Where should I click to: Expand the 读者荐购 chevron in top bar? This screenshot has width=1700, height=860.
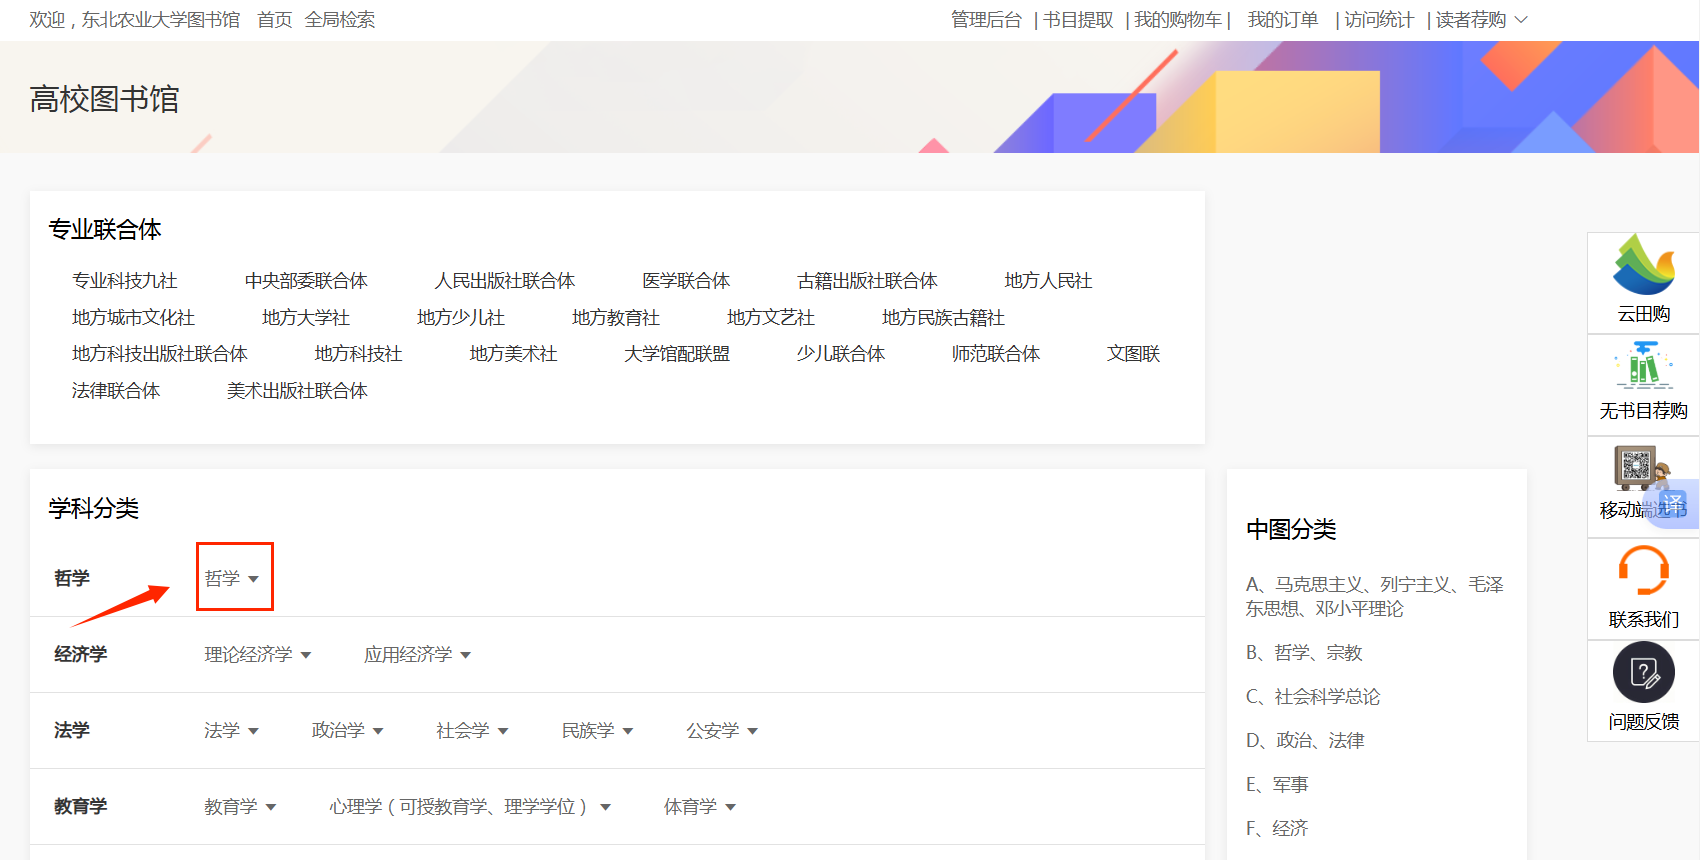1521,20
